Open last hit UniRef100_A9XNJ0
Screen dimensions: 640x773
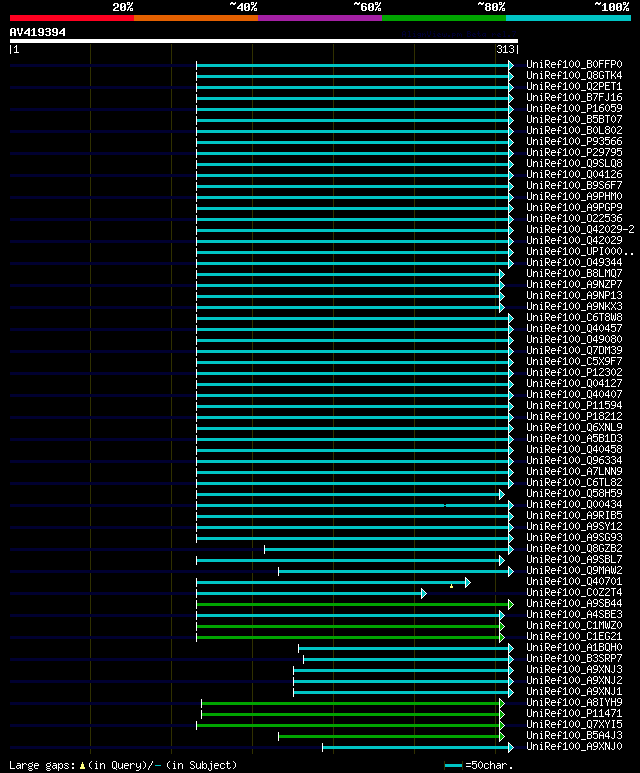click(574, 746)
